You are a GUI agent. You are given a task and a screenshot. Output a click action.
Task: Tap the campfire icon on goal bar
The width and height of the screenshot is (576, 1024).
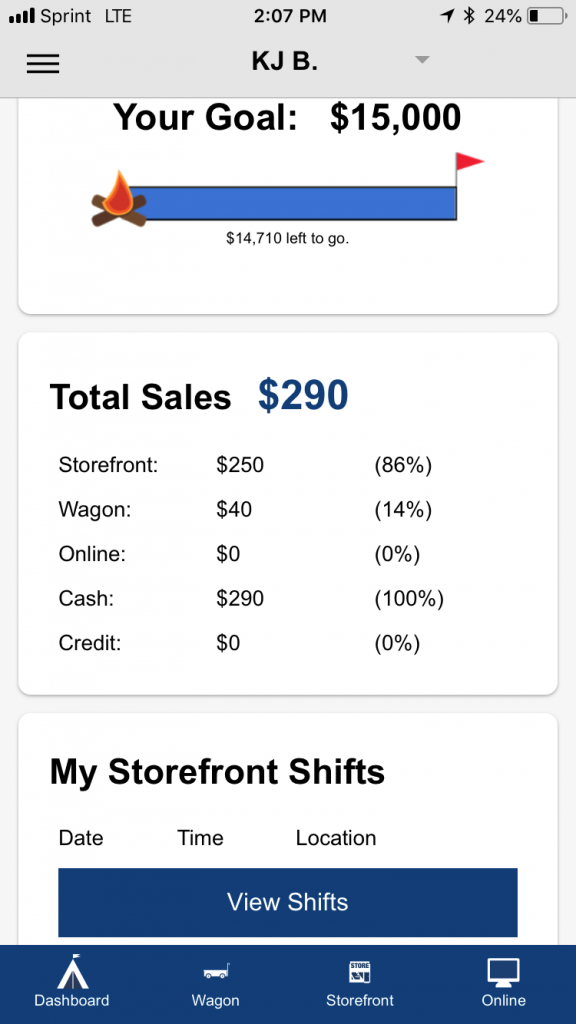click(119, 200)
